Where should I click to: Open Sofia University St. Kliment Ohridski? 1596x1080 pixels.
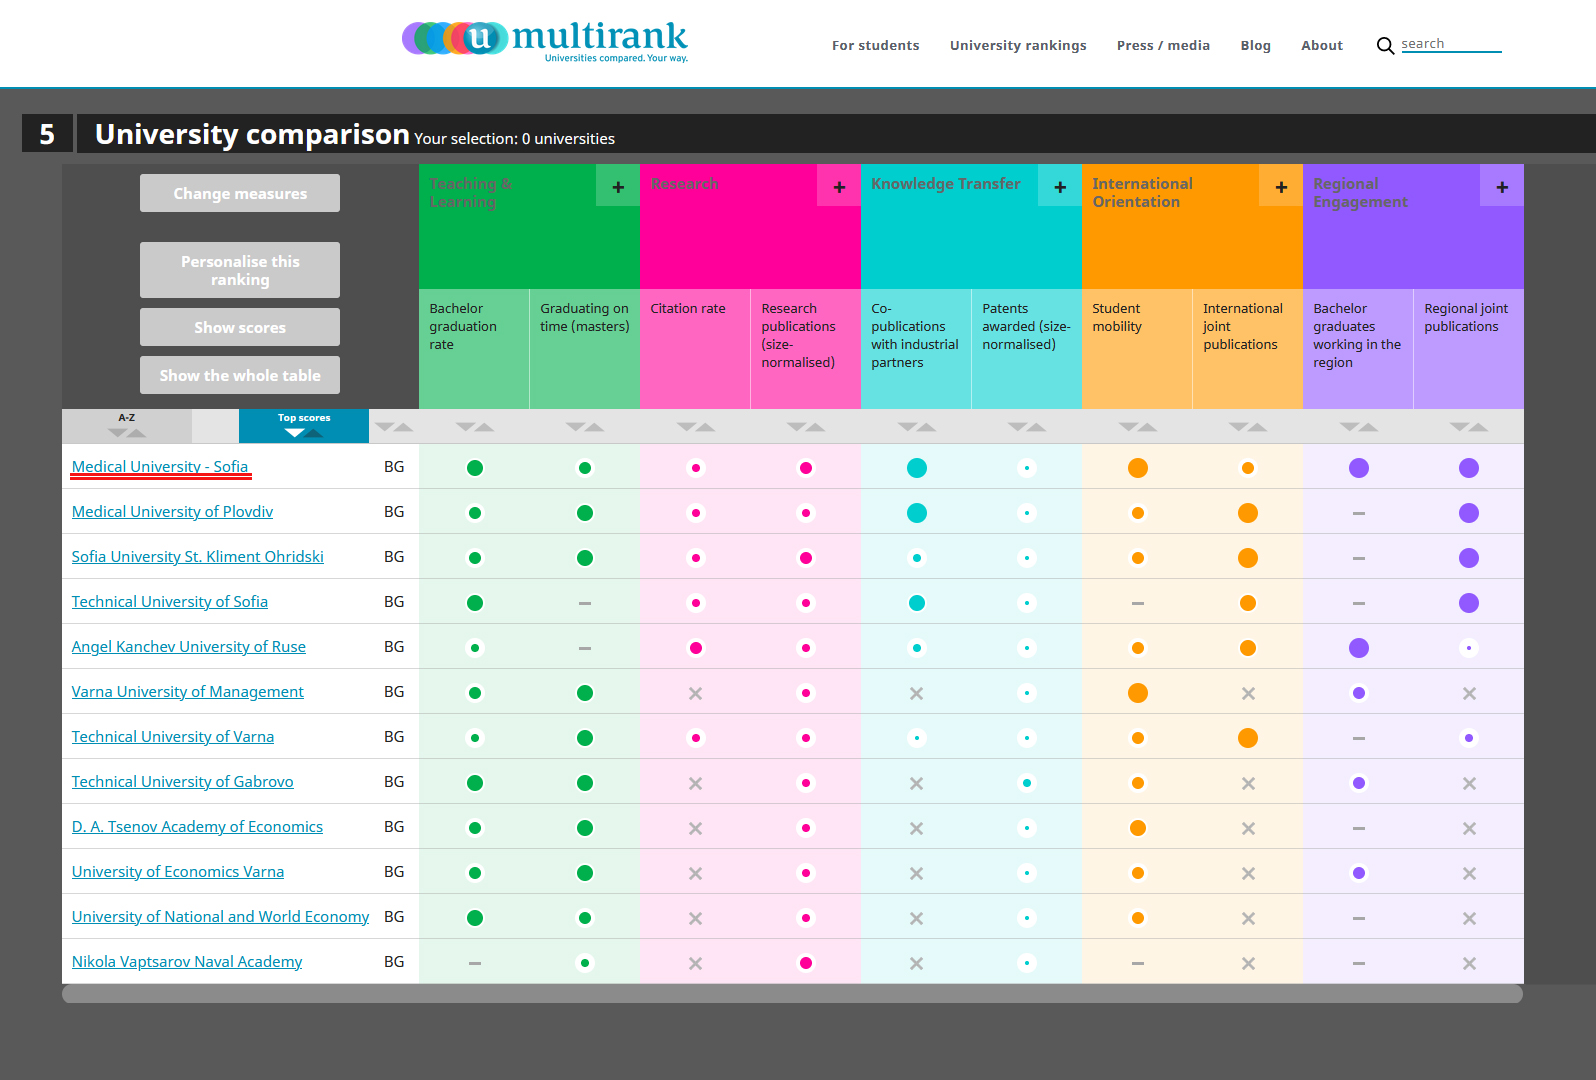[x=198, y=557]
